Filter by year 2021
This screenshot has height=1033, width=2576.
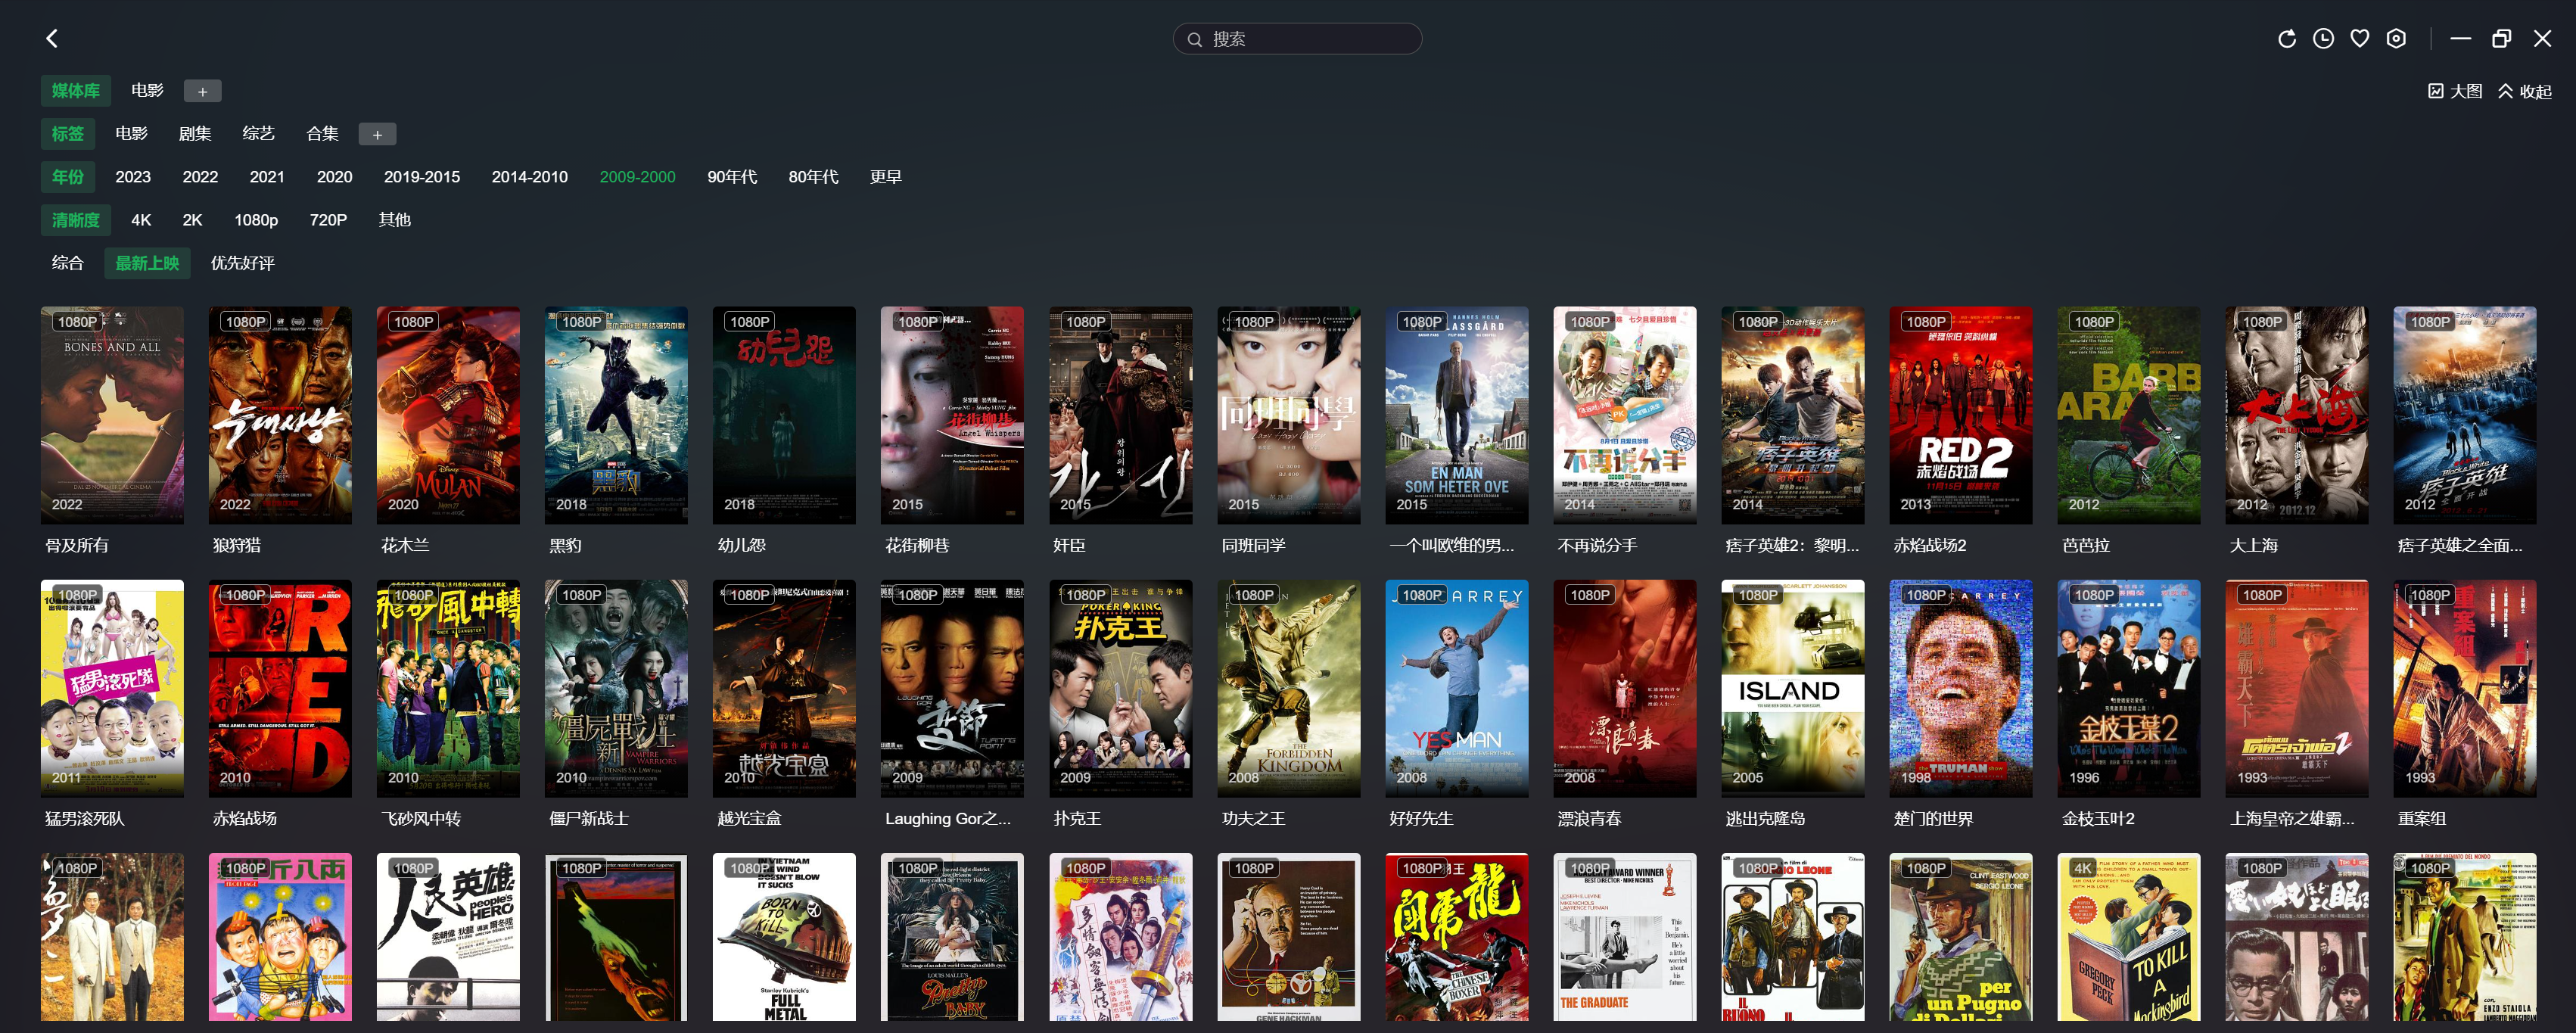click(x=267, y=177)
